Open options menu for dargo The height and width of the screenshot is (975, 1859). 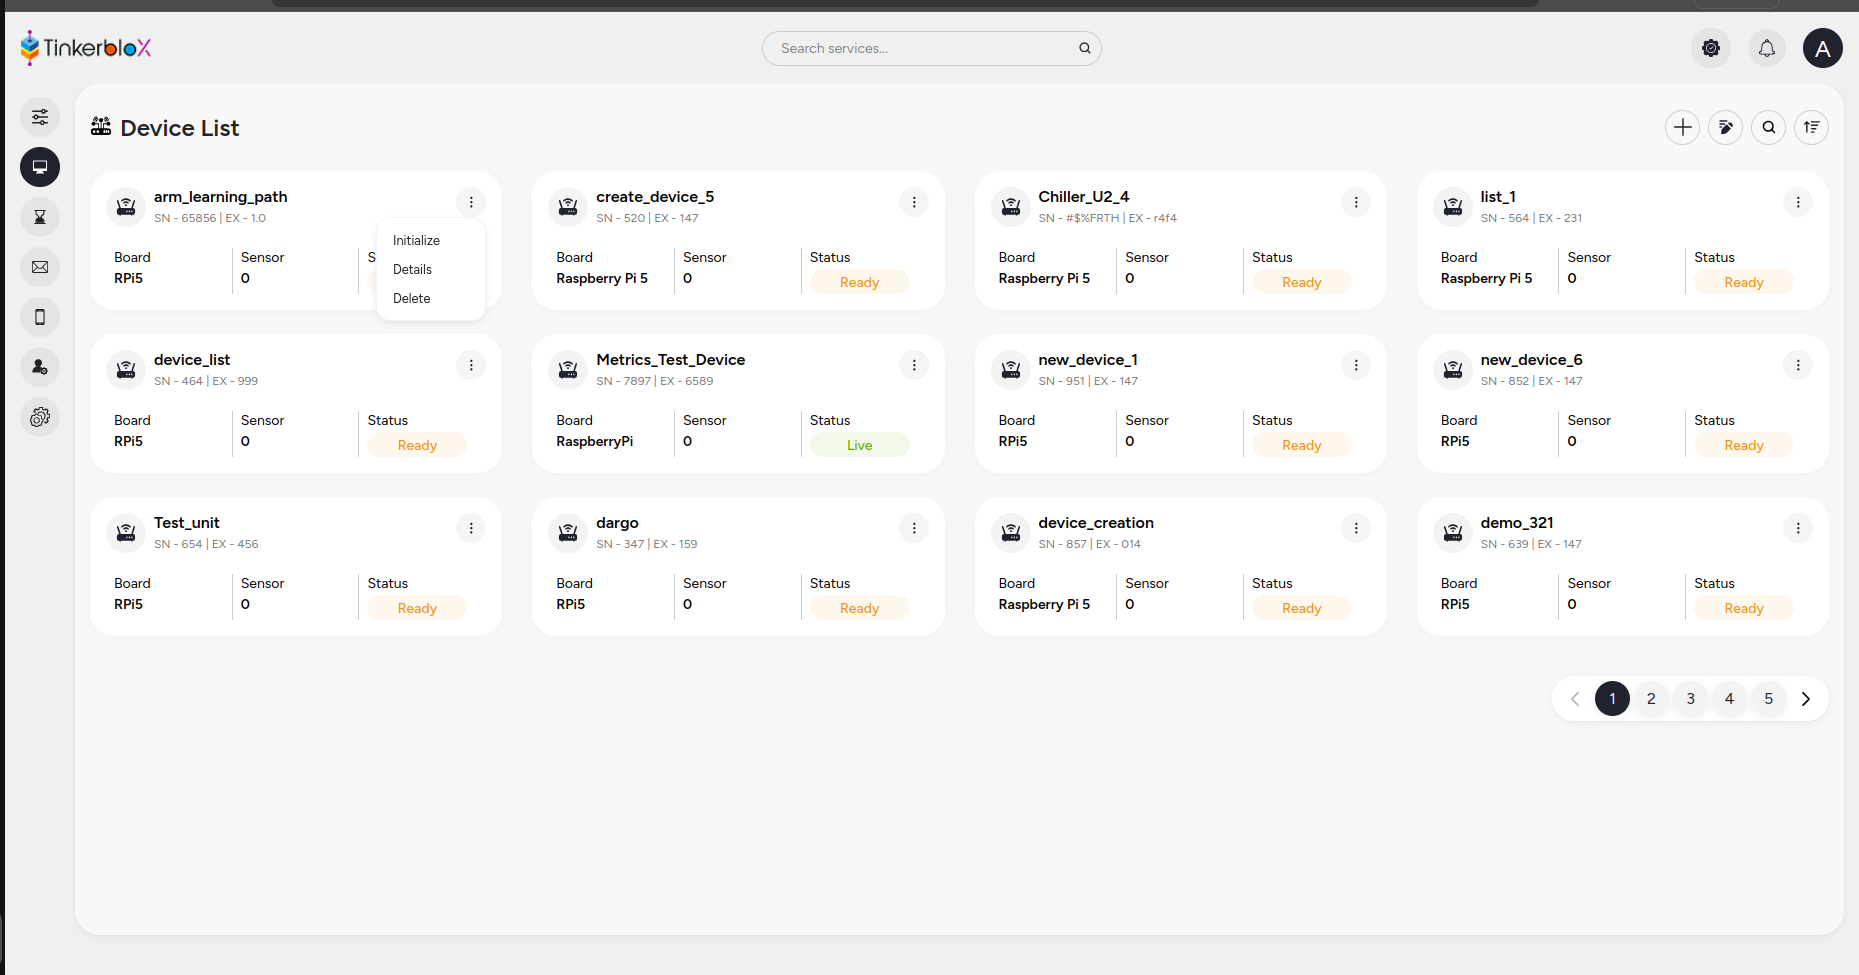point(914,528)
